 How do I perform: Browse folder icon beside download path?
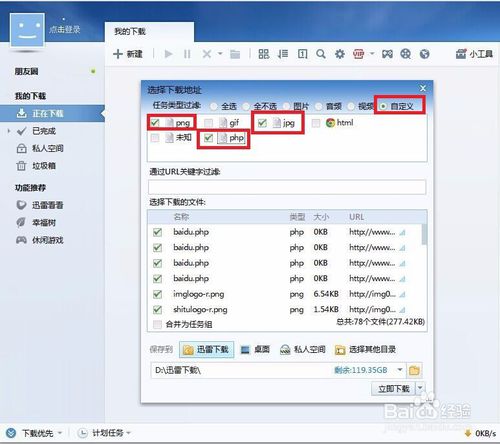(414, 370)
